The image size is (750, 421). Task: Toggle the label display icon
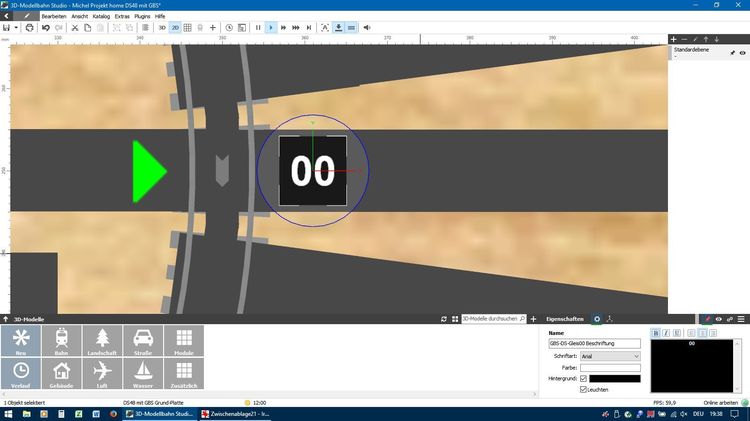325,28
